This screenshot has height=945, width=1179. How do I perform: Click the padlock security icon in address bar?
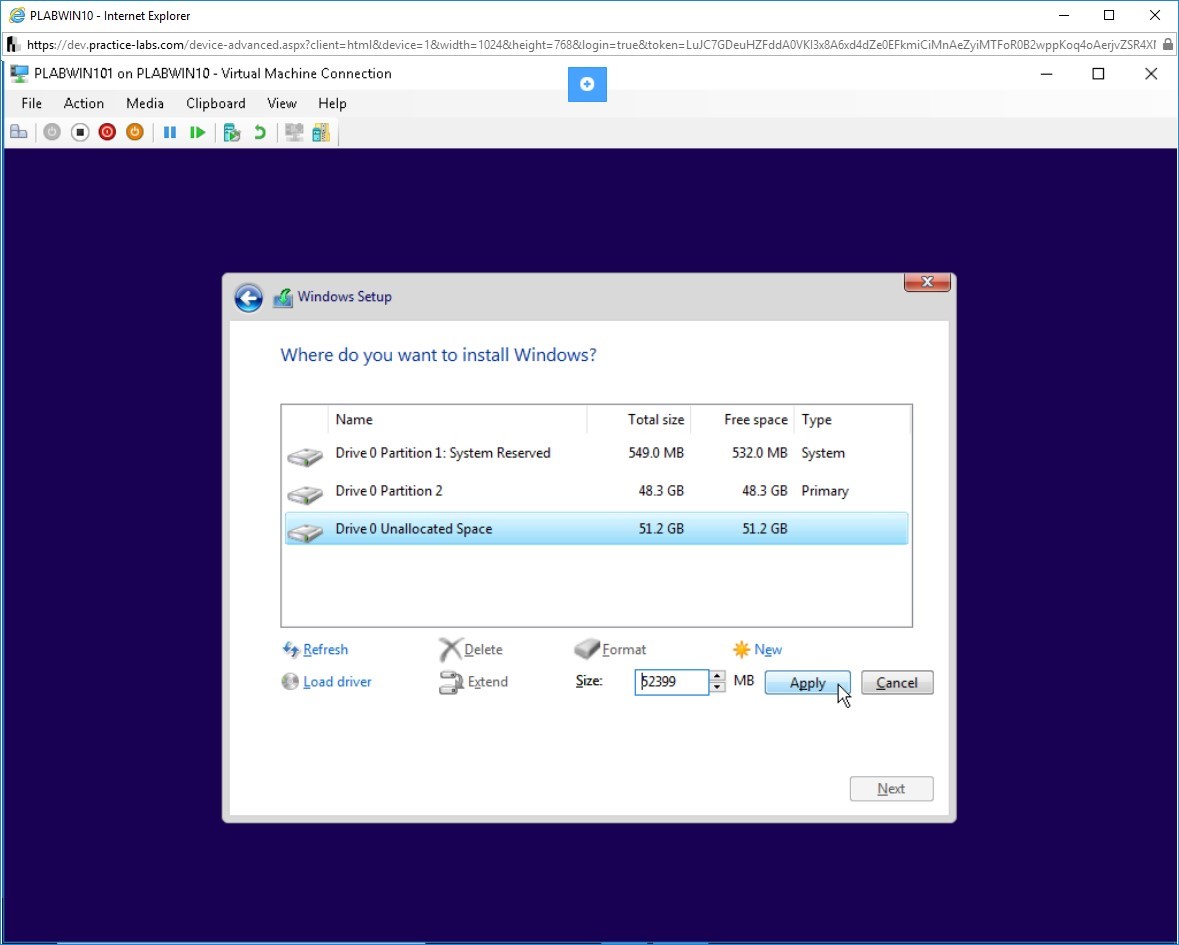tap(1168, 45)
